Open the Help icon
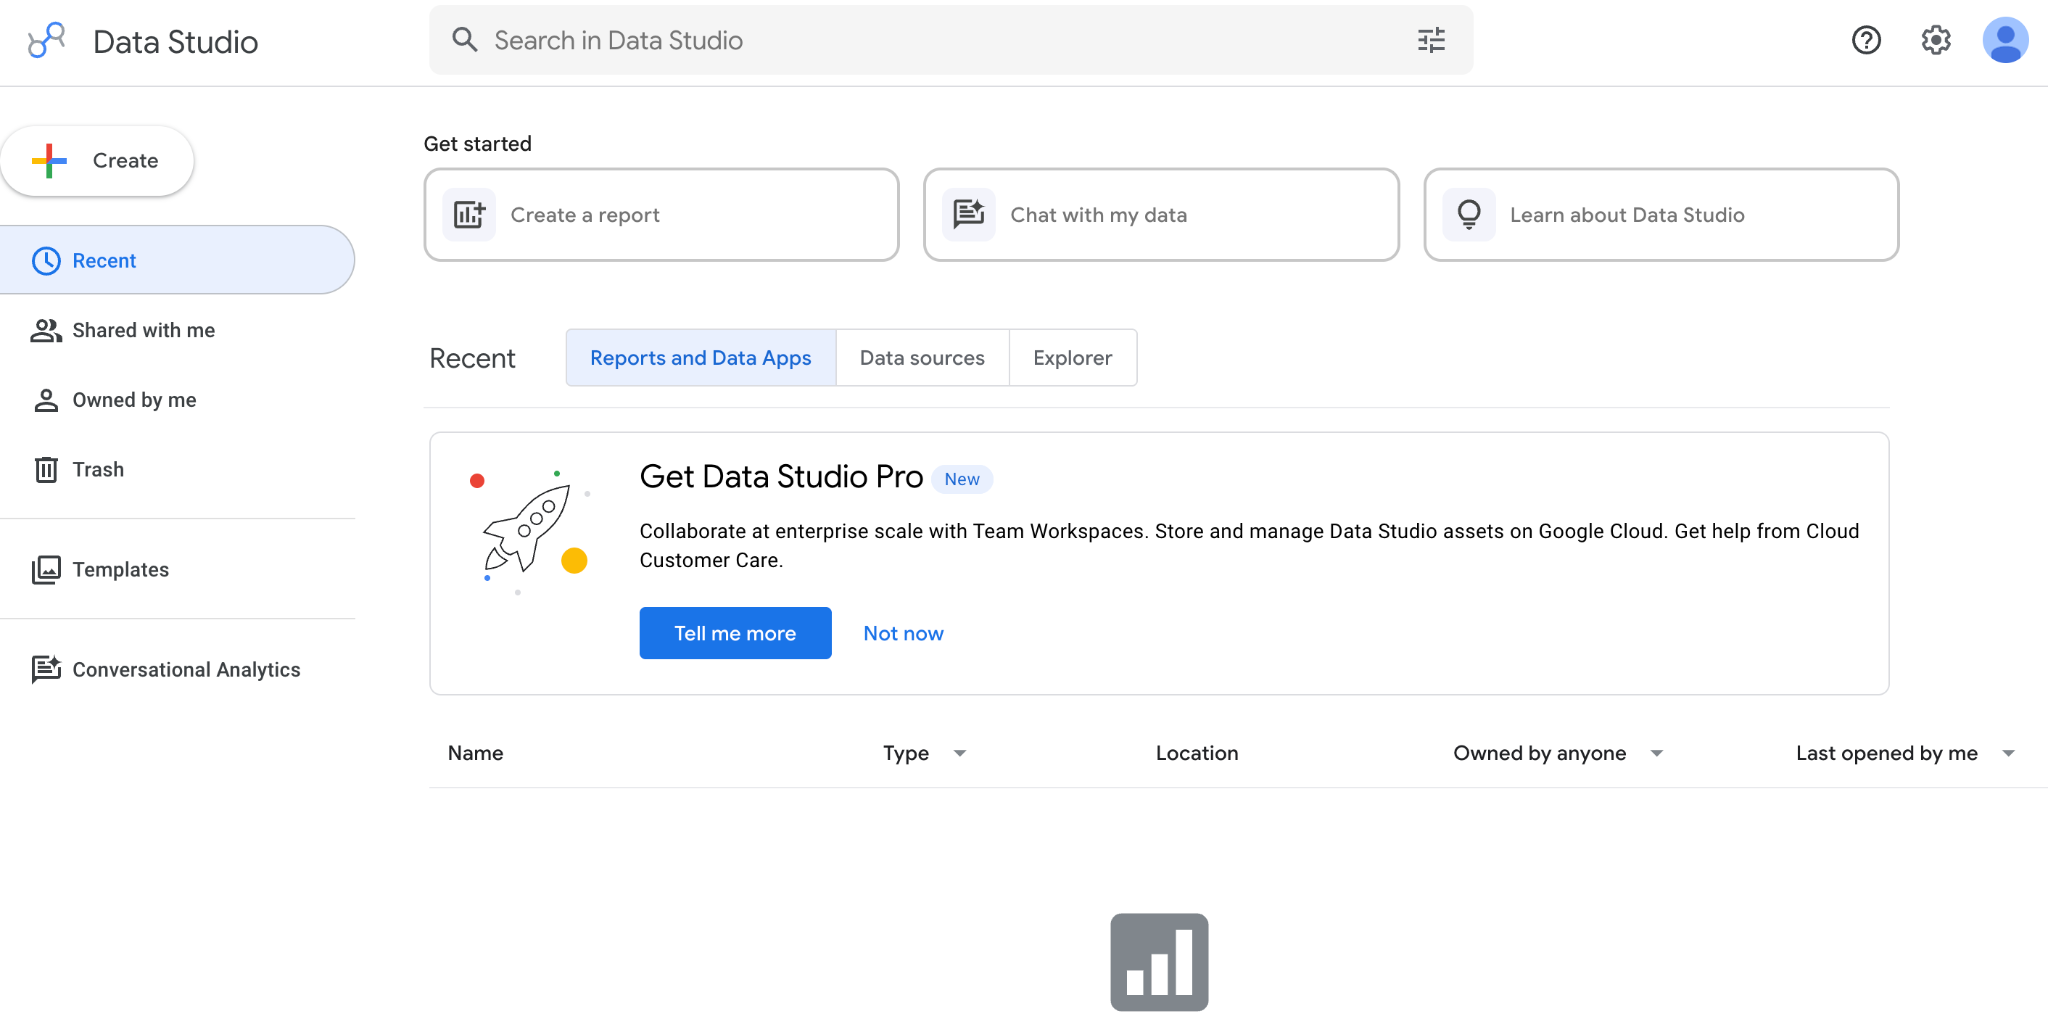Viewport: 2048px width, 1015px height. coord(1866,40)
